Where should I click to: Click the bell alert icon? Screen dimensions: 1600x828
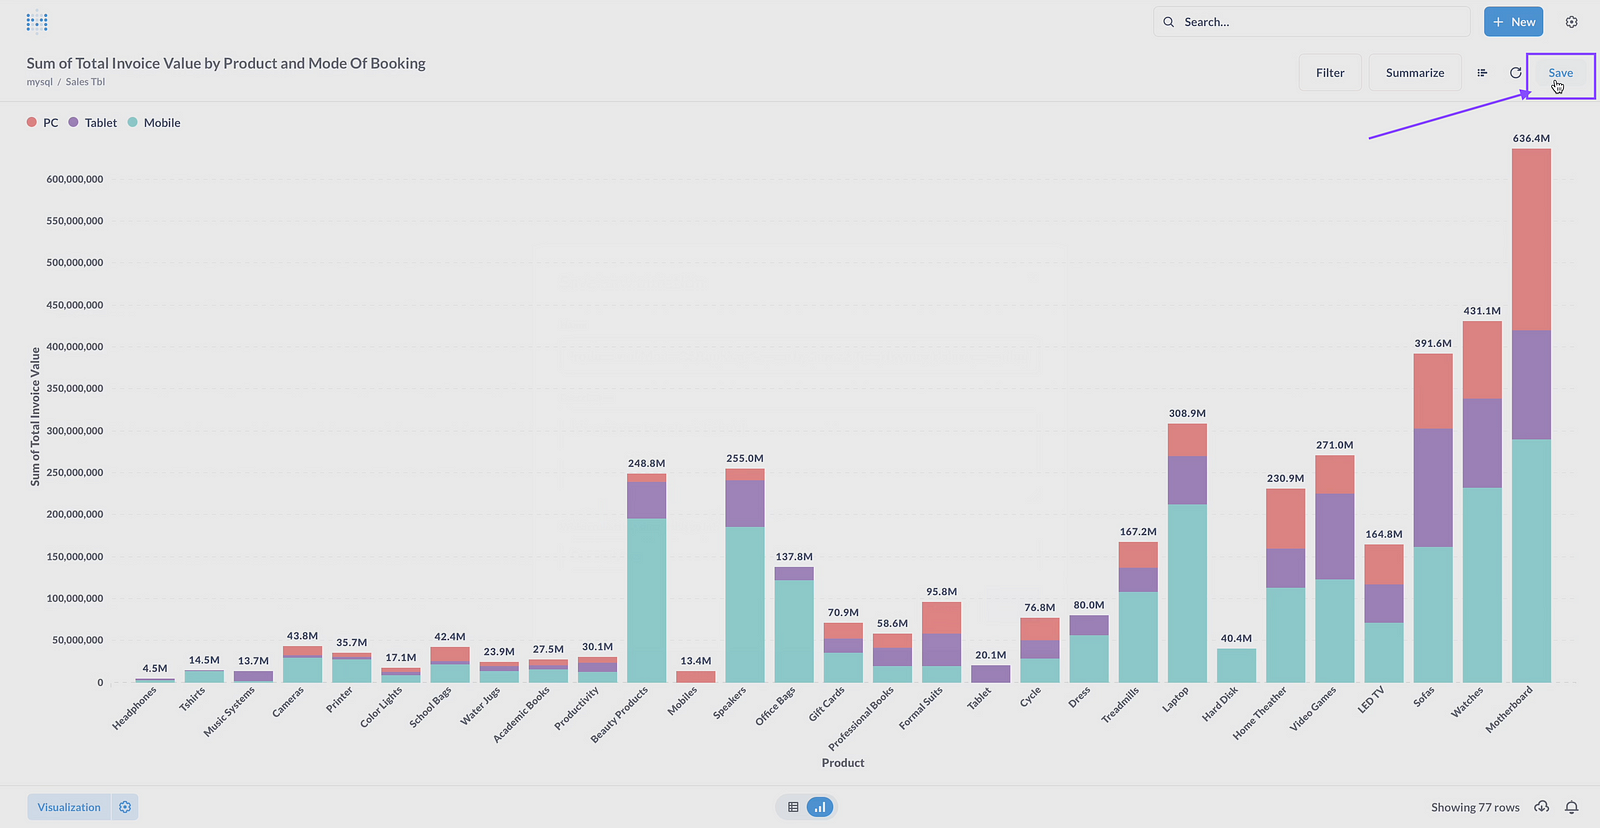(1572, 807)
